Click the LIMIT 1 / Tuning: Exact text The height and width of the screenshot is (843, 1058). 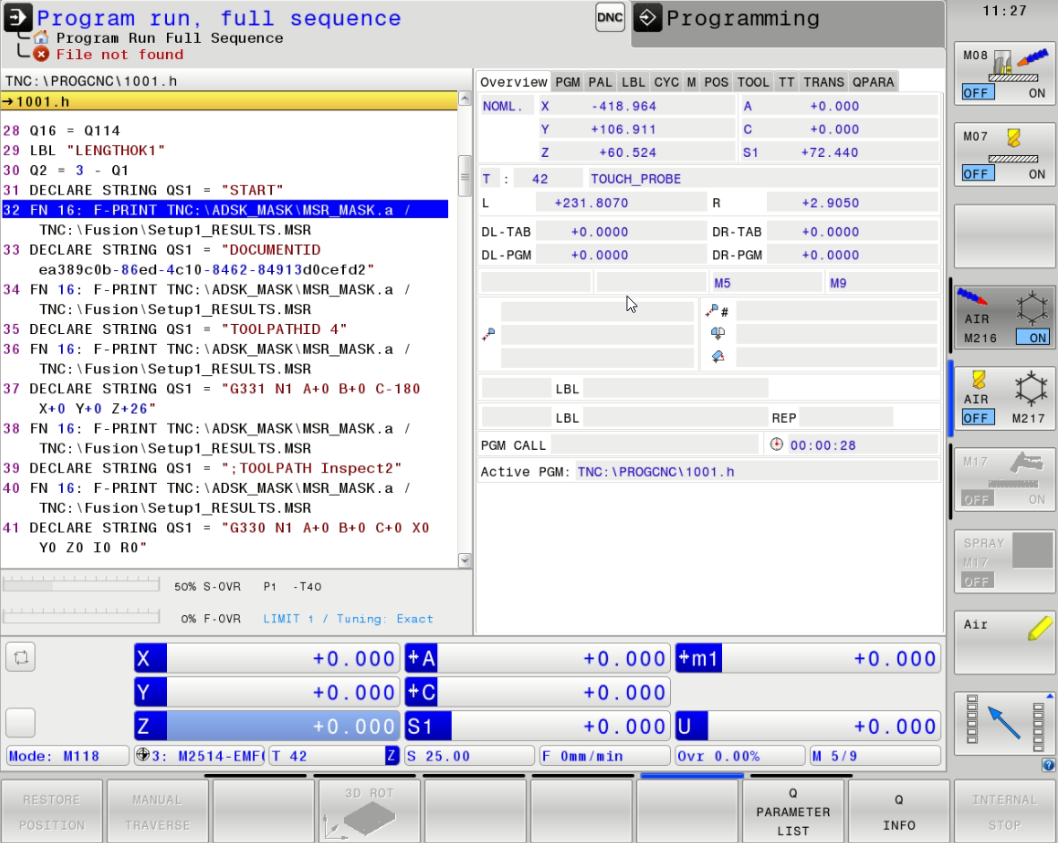348,618
